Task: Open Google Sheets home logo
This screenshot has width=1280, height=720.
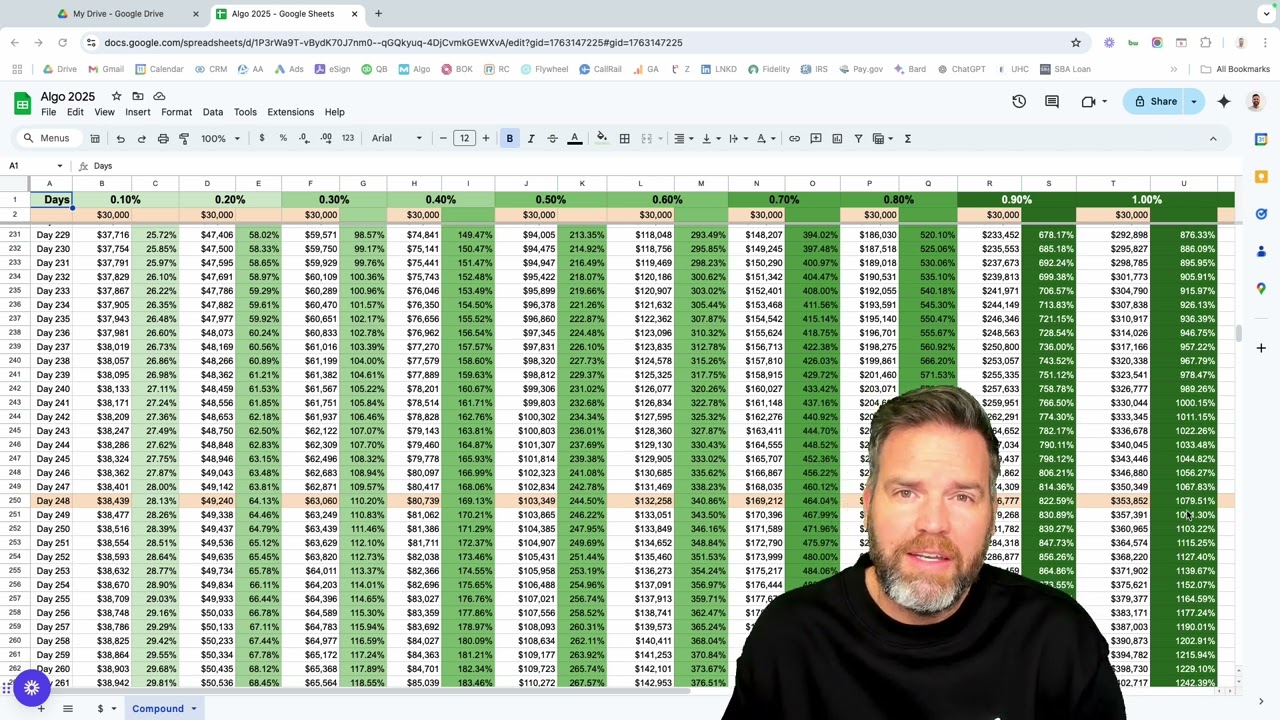Action: tap(22, 103)
